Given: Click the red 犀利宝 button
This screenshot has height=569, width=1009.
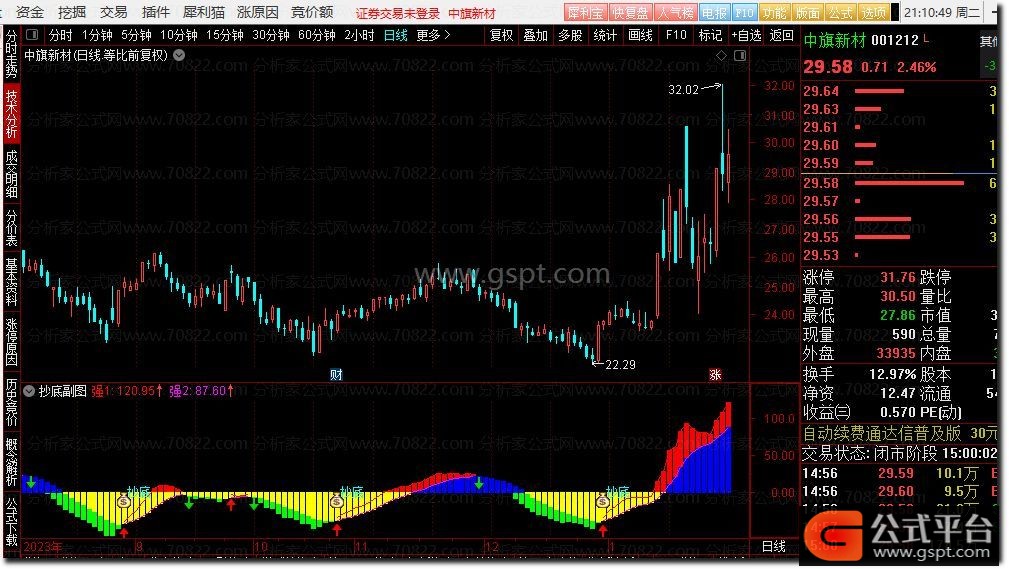Looking at the screenshot, I should (585, 12).
